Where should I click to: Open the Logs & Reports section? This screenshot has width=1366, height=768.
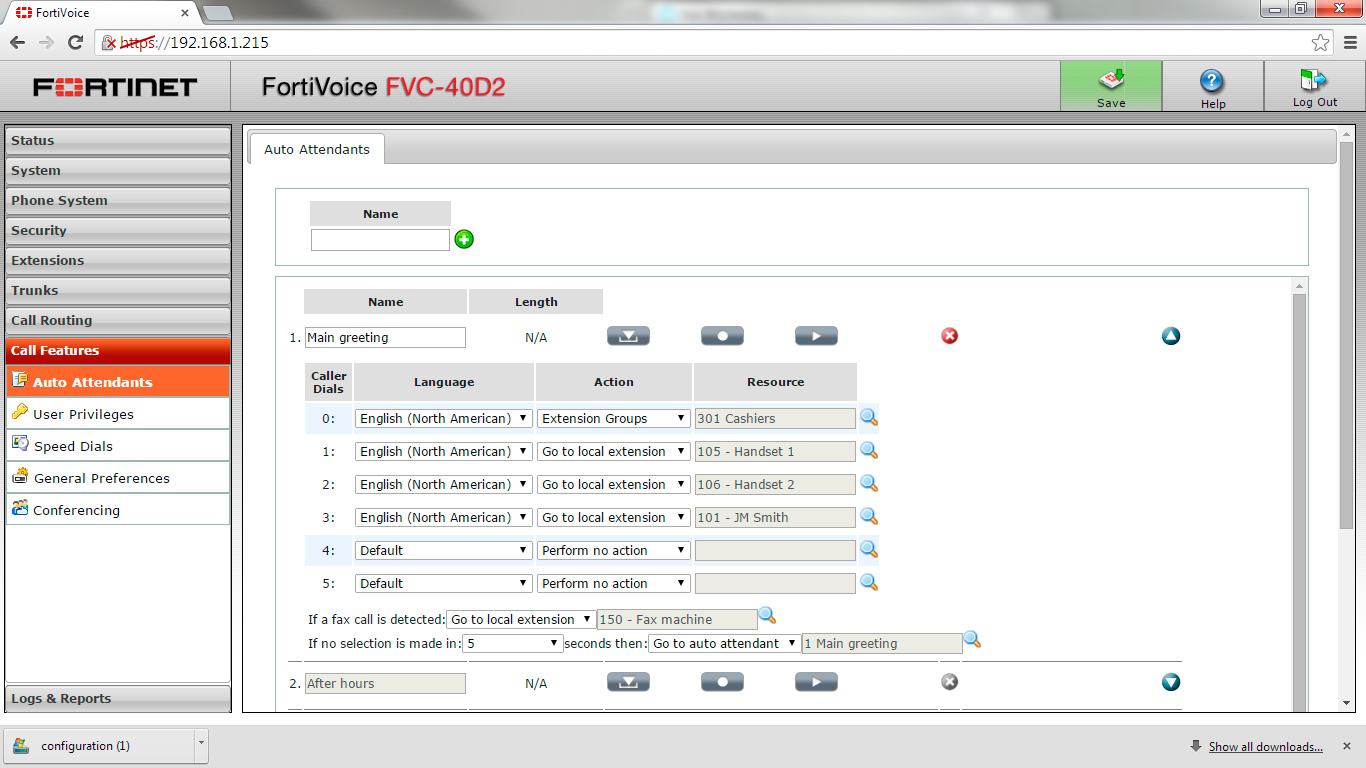tap(118, 699)
